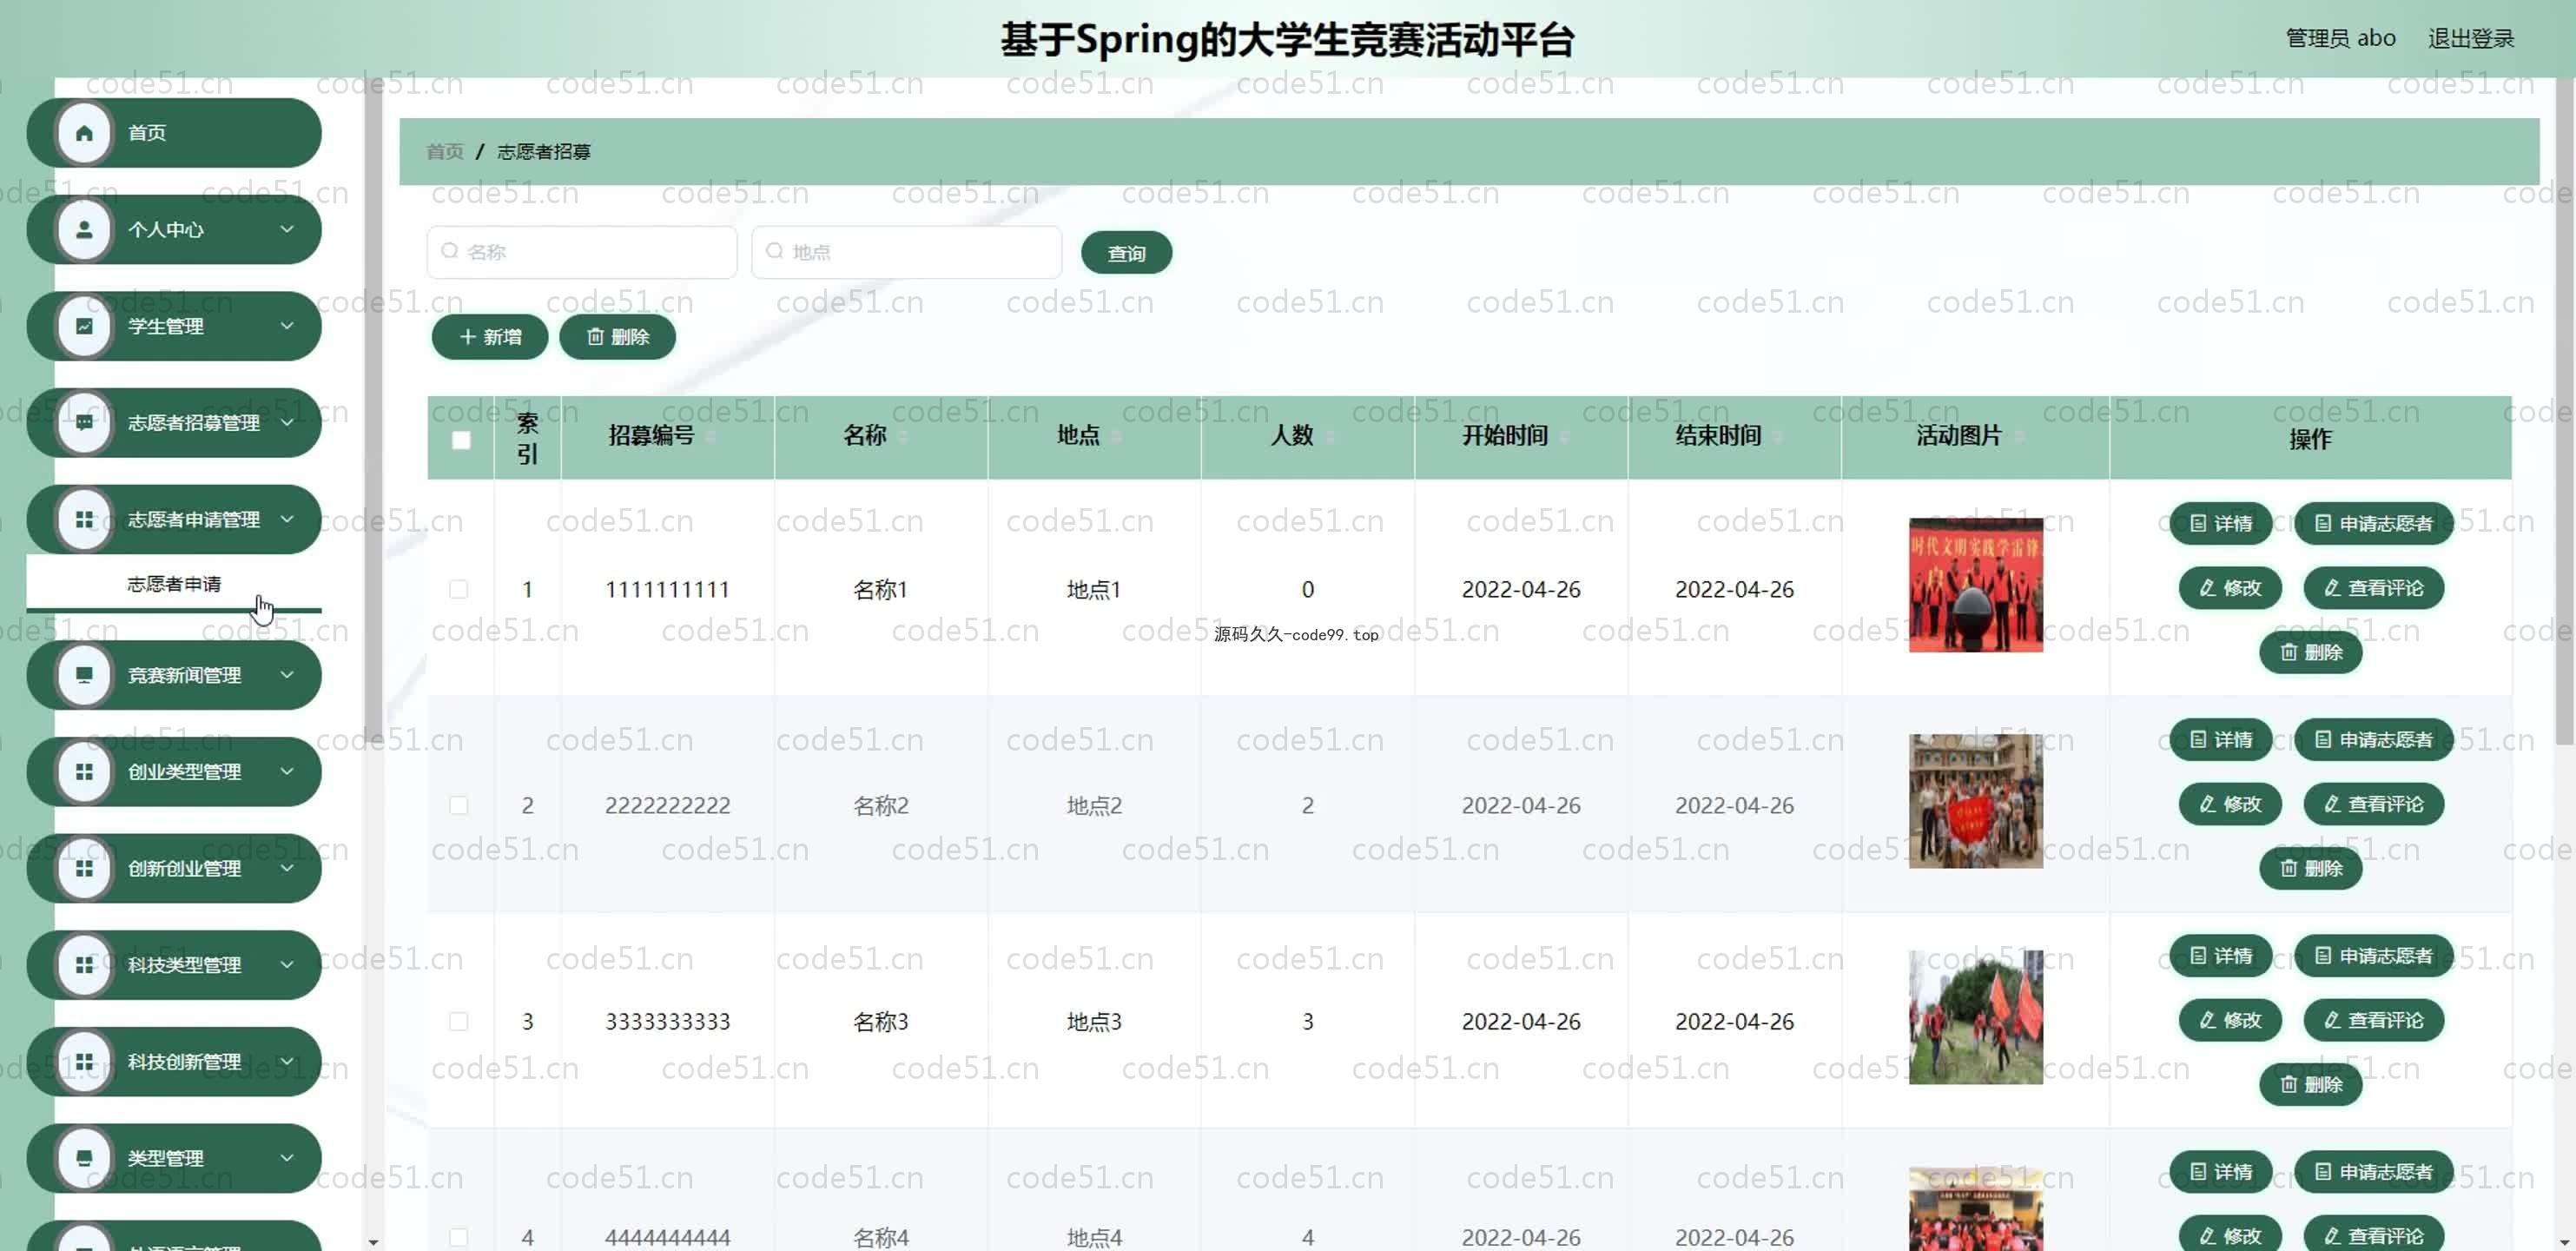Go to 首页 in breadcrumb

click(x=445, y=151)
